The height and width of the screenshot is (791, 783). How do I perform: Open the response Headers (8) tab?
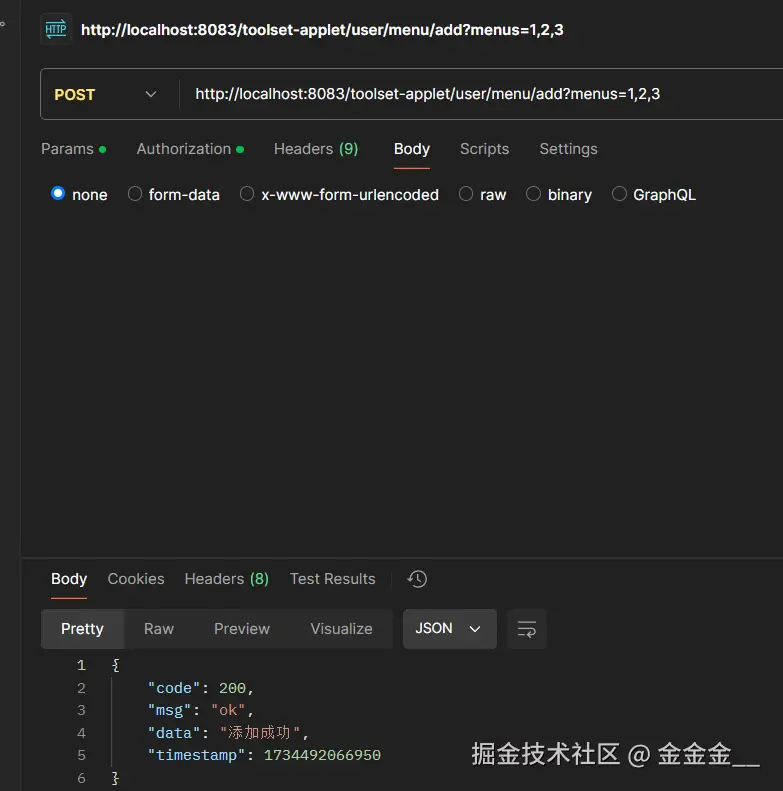coord(227,579)
